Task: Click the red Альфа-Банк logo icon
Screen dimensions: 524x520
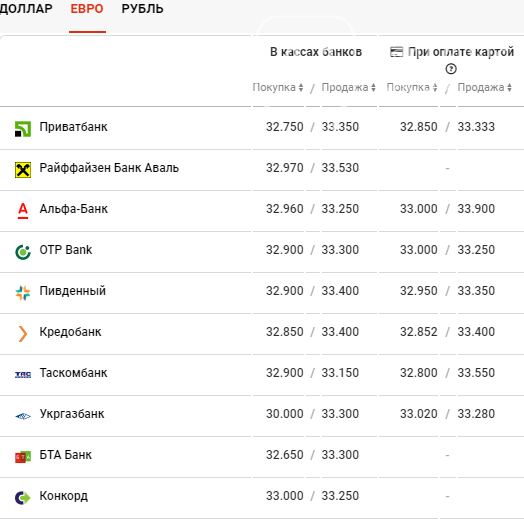Action: (x=23, y=211)
